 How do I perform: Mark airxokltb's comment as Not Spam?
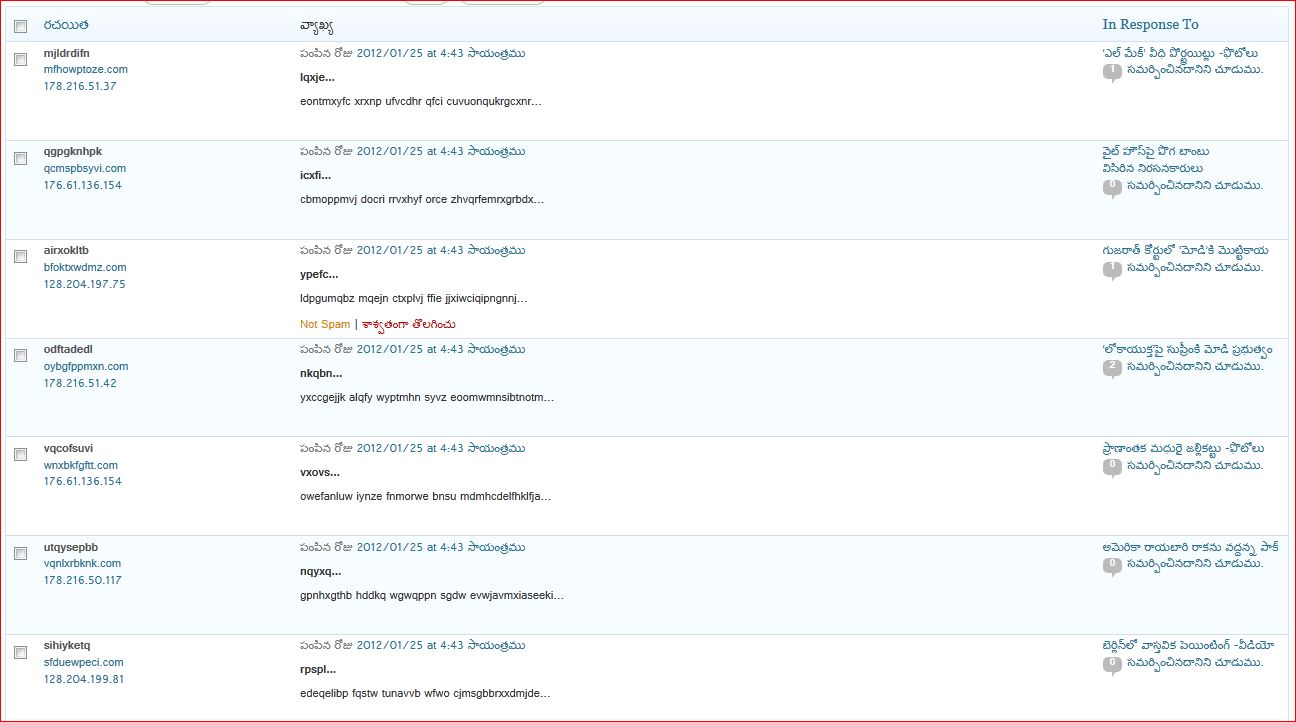point(325,324)
